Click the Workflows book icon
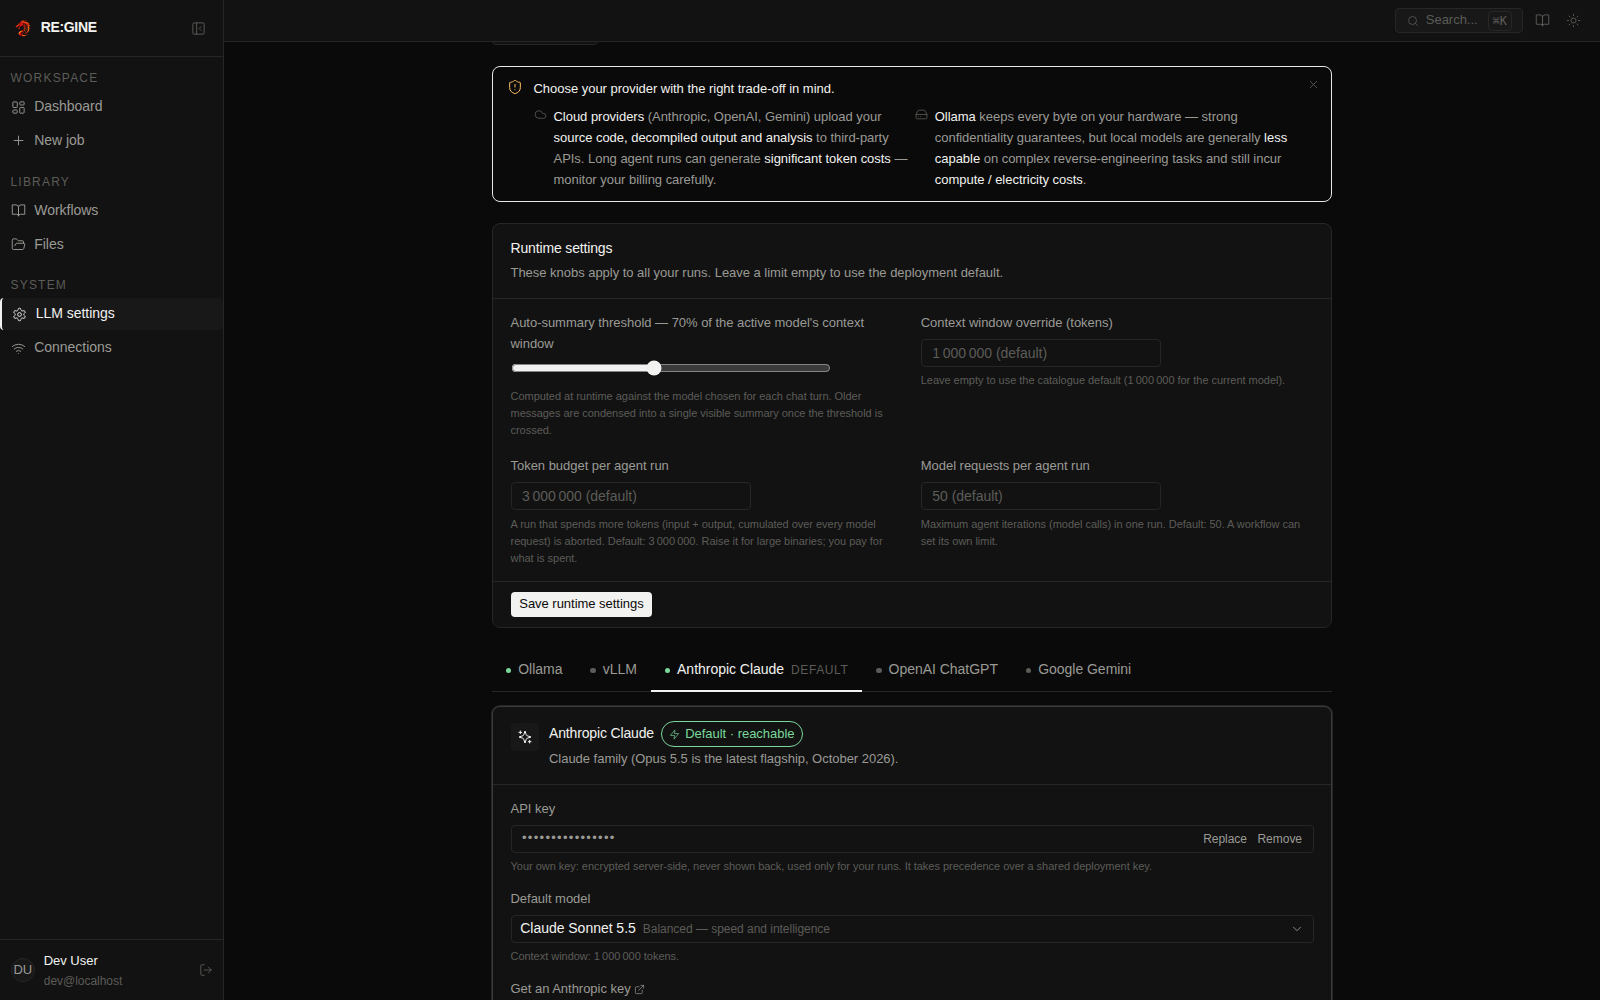The image size is (1600, 1000). tap(18, 211)
